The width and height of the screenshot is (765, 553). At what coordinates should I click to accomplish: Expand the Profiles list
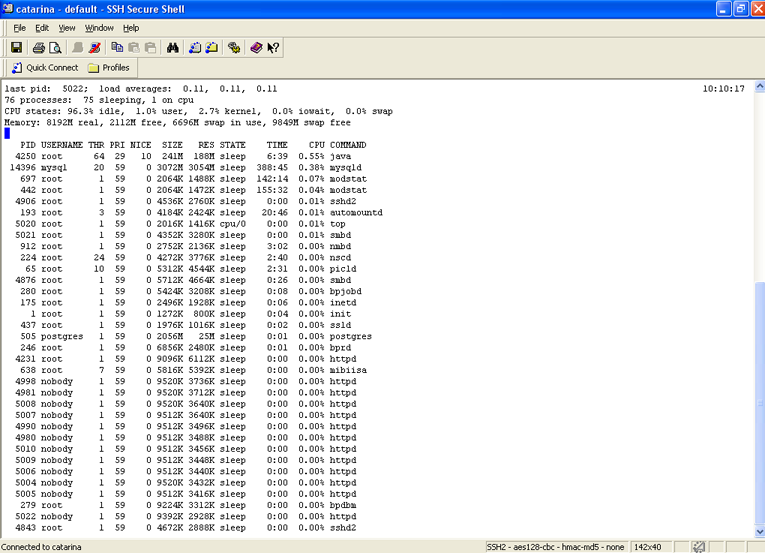(108, 68)
